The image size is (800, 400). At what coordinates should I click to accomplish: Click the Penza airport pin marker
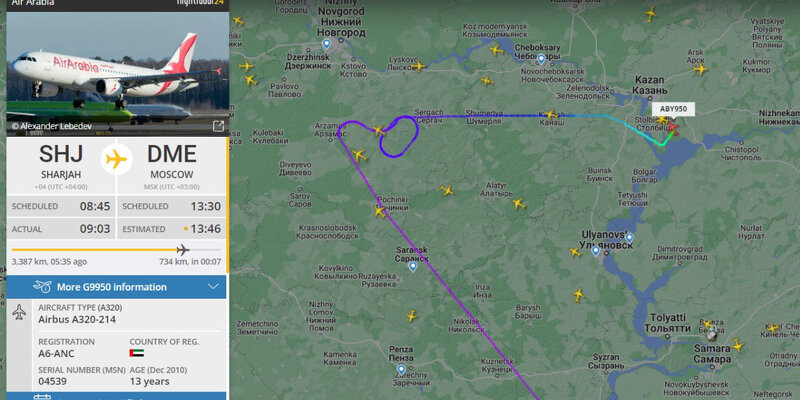(x=402, y=369)
